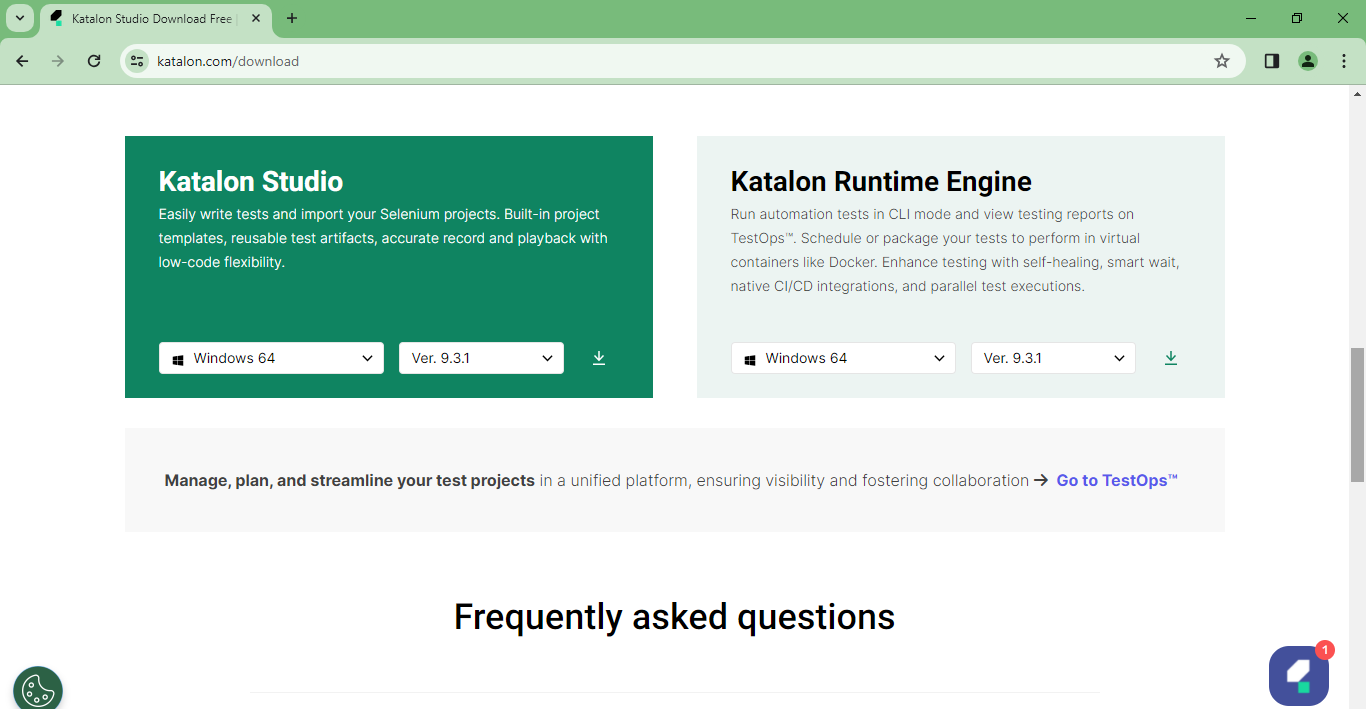Open the Katalon chat widget bubble

click(1298, 676)
